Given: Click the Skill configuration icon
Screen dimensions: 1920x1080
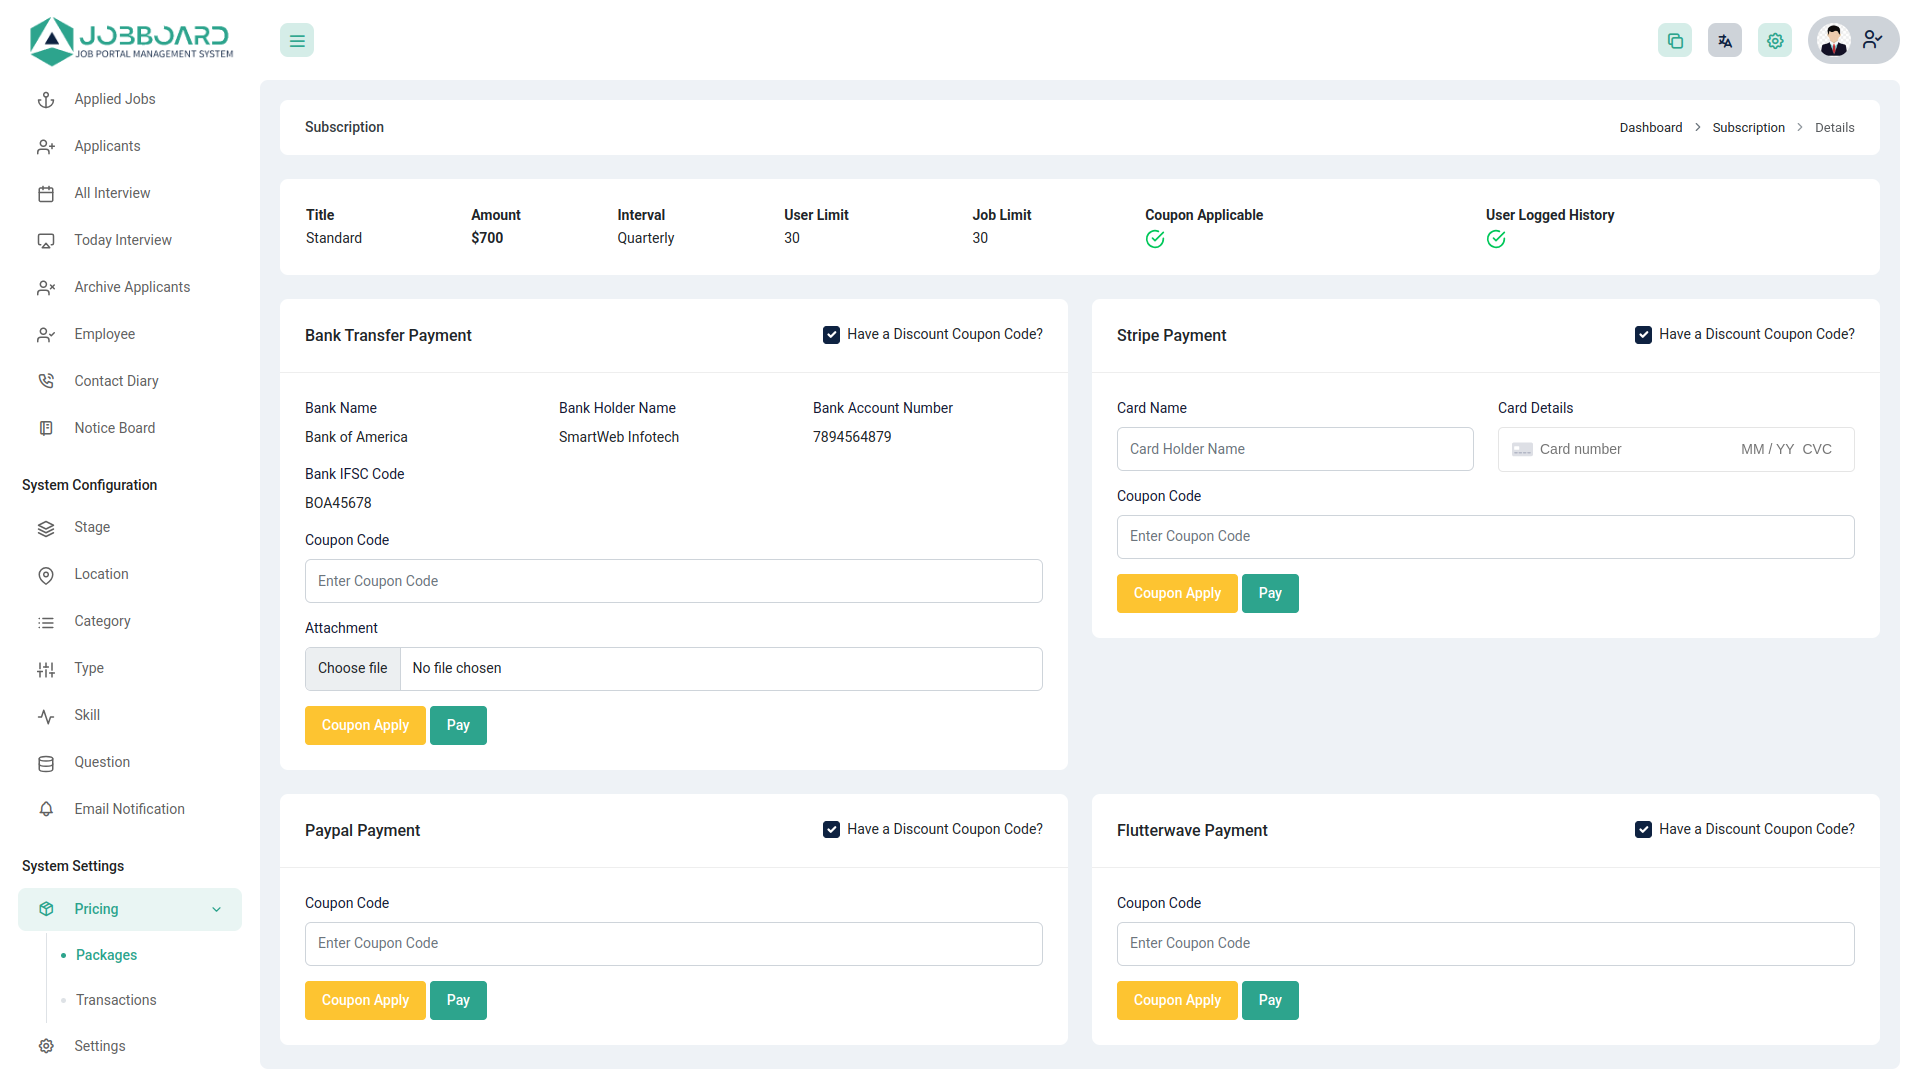Looking at the screenshot, I should coord(46,715).
